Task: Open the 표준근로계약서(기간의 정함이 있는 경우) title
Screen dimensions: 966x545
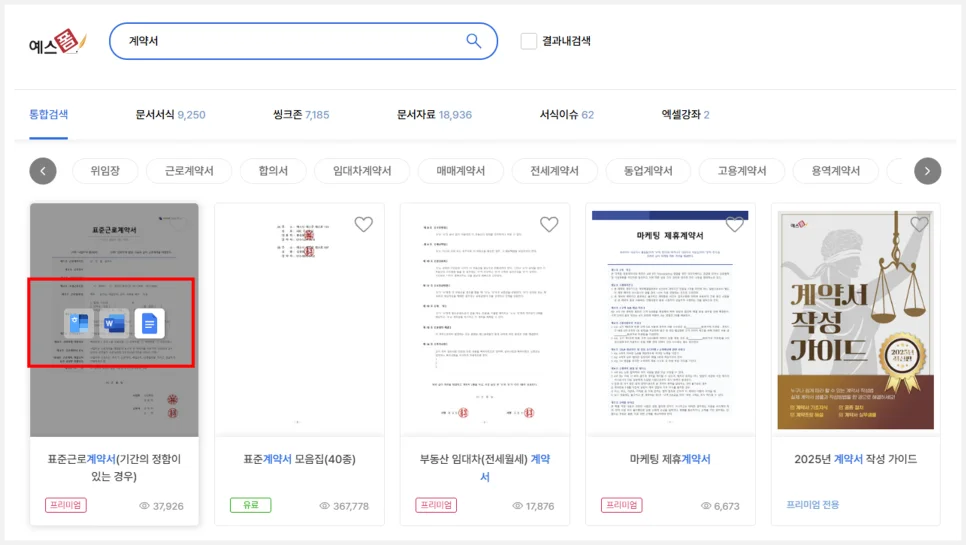Action: (x=114, y=467)
